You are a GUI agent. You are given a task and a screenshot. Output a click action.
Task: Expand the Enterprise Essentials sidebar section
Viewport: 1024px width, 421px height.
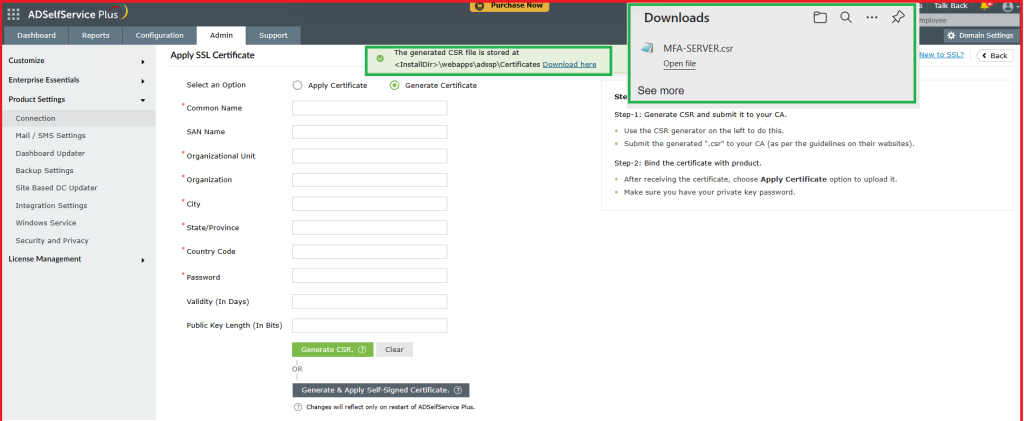coord(78,80)
